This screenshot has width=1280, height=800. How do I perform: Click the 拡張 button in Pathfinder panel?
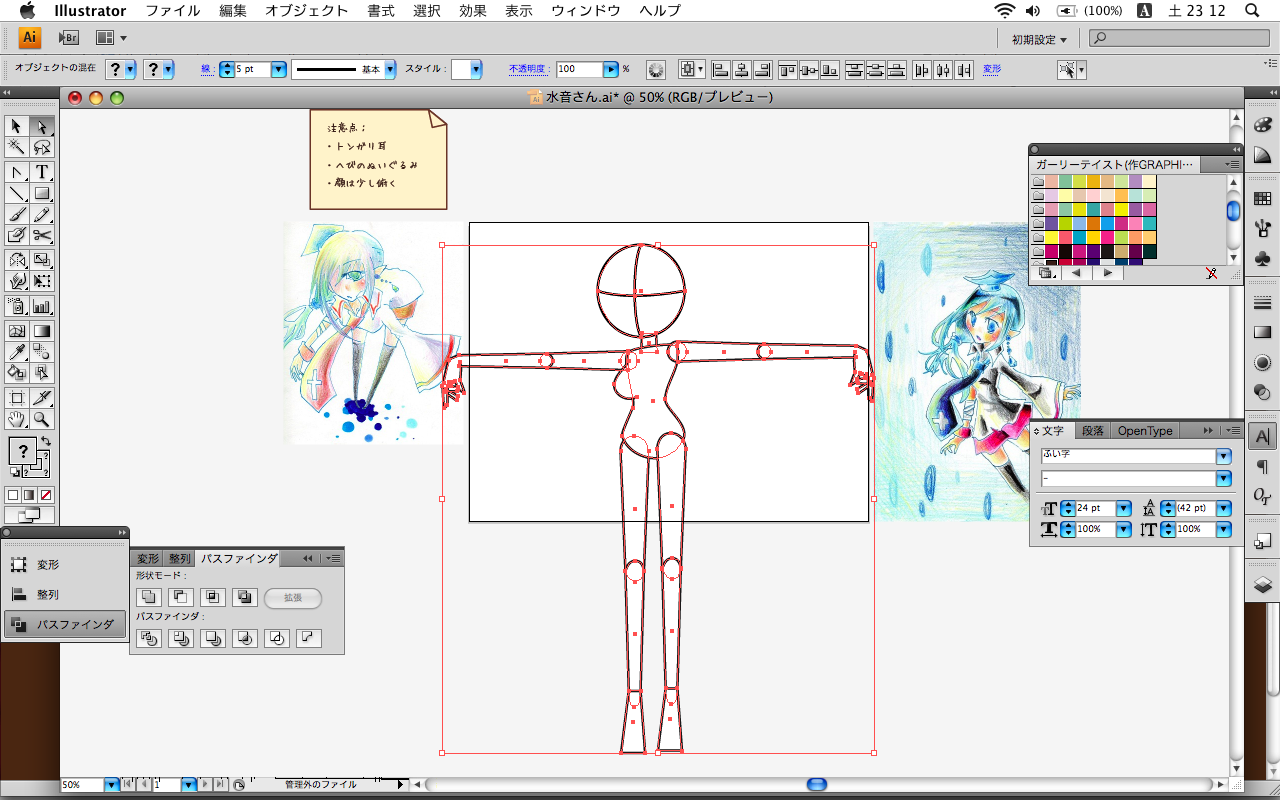click(293, 598)
